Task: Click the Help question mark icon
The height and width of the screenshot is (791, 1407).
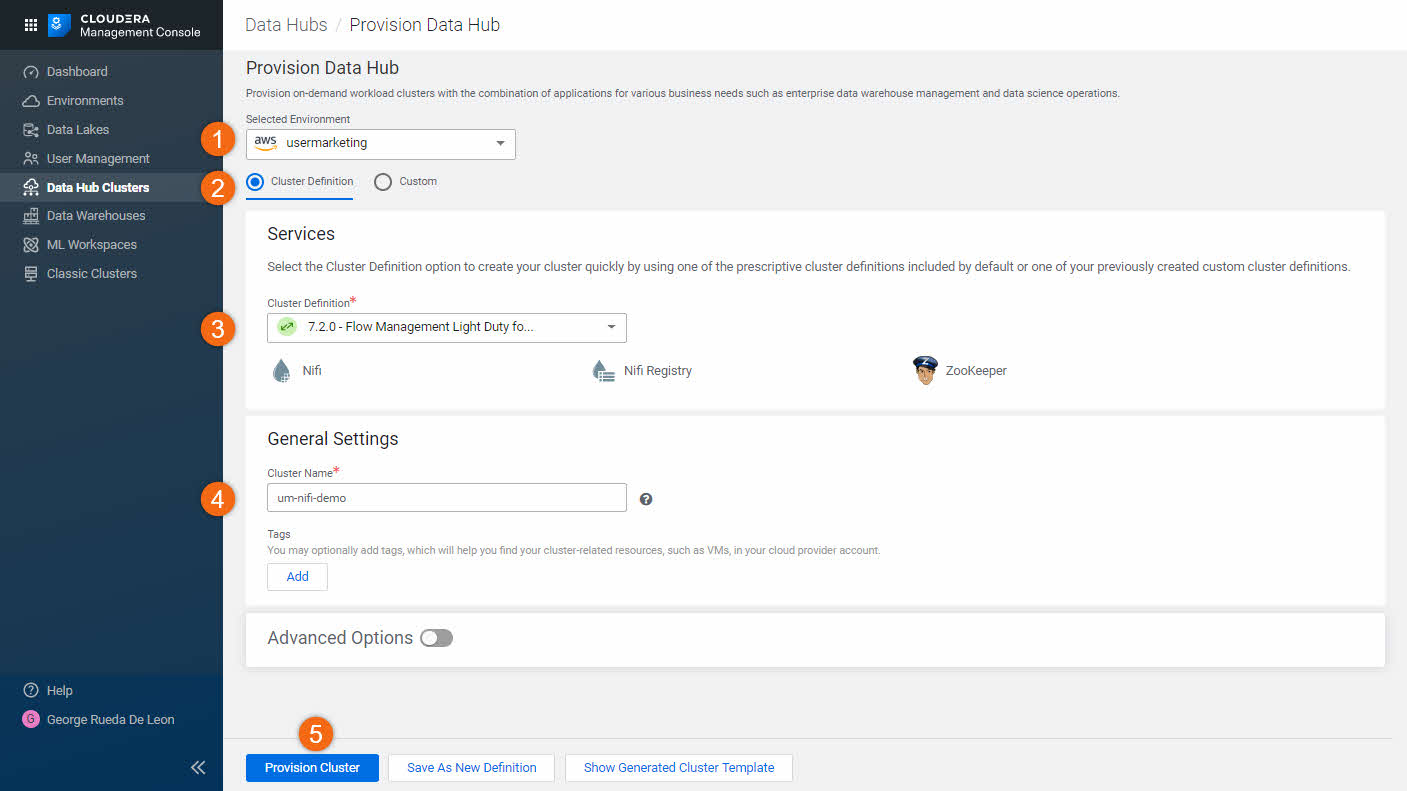Action: tap(31, 691)
